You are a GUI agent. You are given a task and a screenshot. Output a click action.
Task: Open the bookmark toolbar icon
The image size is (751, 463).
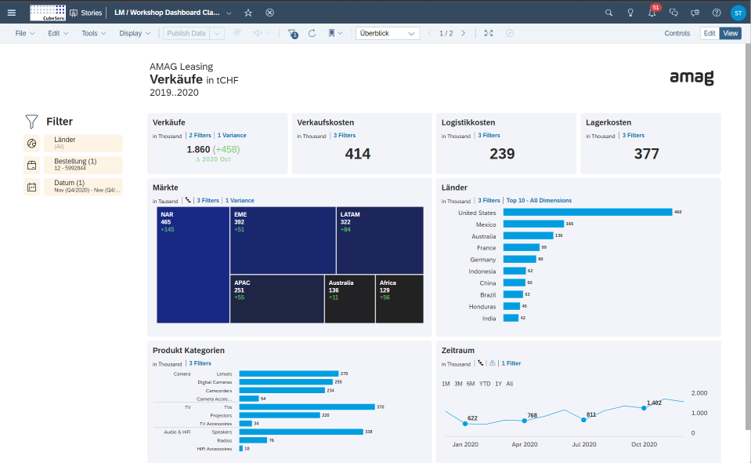pos(331,34)
